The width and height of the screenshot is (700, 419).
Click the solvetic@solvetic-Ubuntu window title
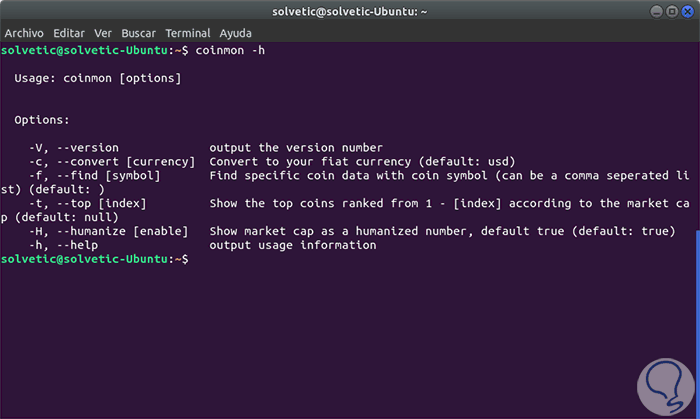click(349, 11)
